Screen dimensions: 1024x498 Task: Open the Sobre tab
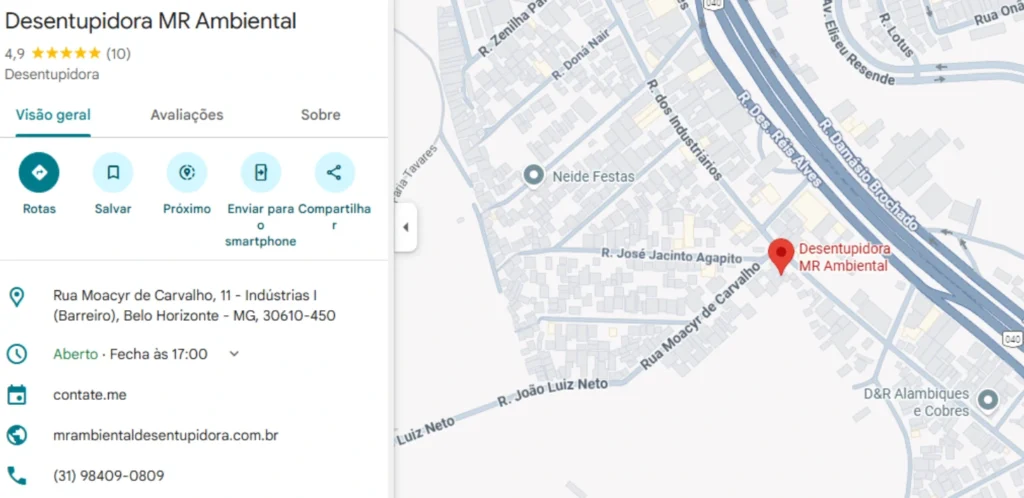tap(320, 115)
